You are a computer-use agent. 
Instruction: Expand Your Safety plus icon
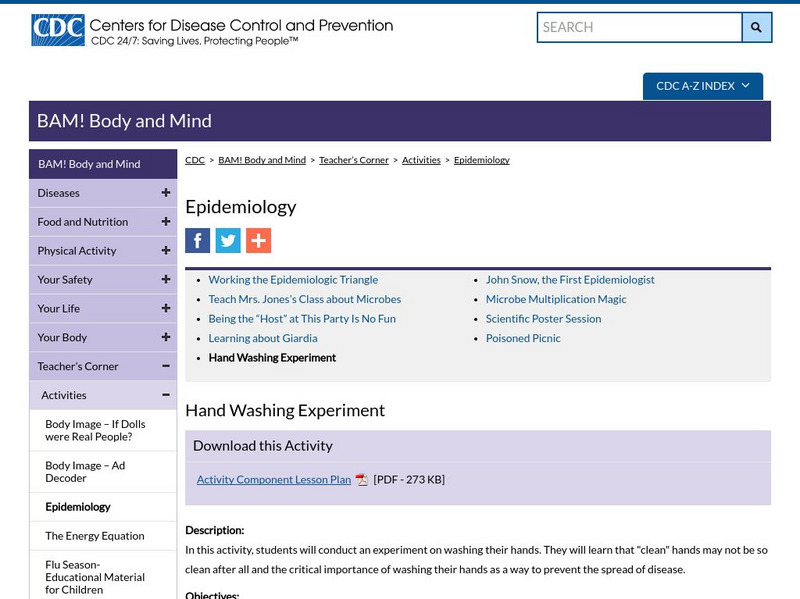(166, 279)
